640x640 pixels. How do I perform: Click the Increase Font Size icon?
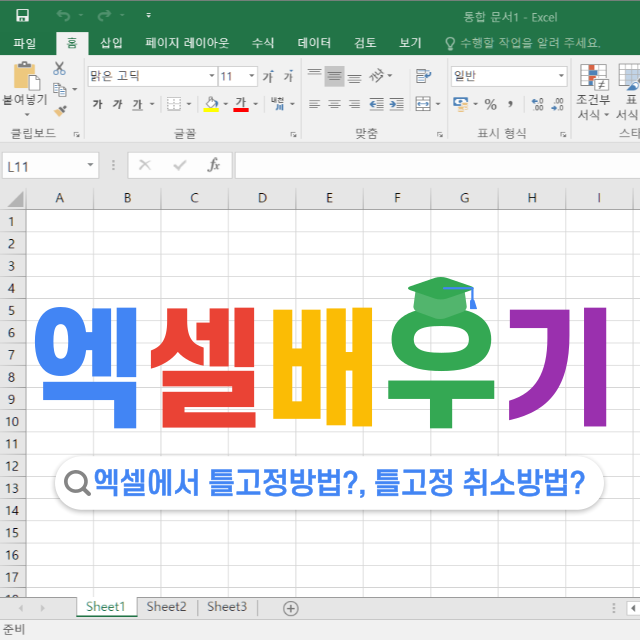pos(268,76)
